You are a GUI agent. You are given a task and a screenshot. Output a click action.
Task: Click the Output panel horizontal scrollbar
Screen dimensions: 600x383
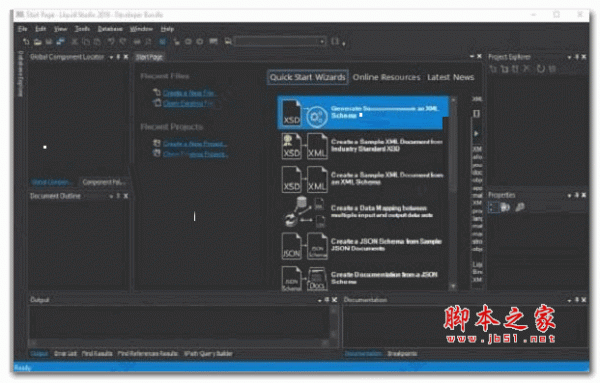click(x=180, y=343)
